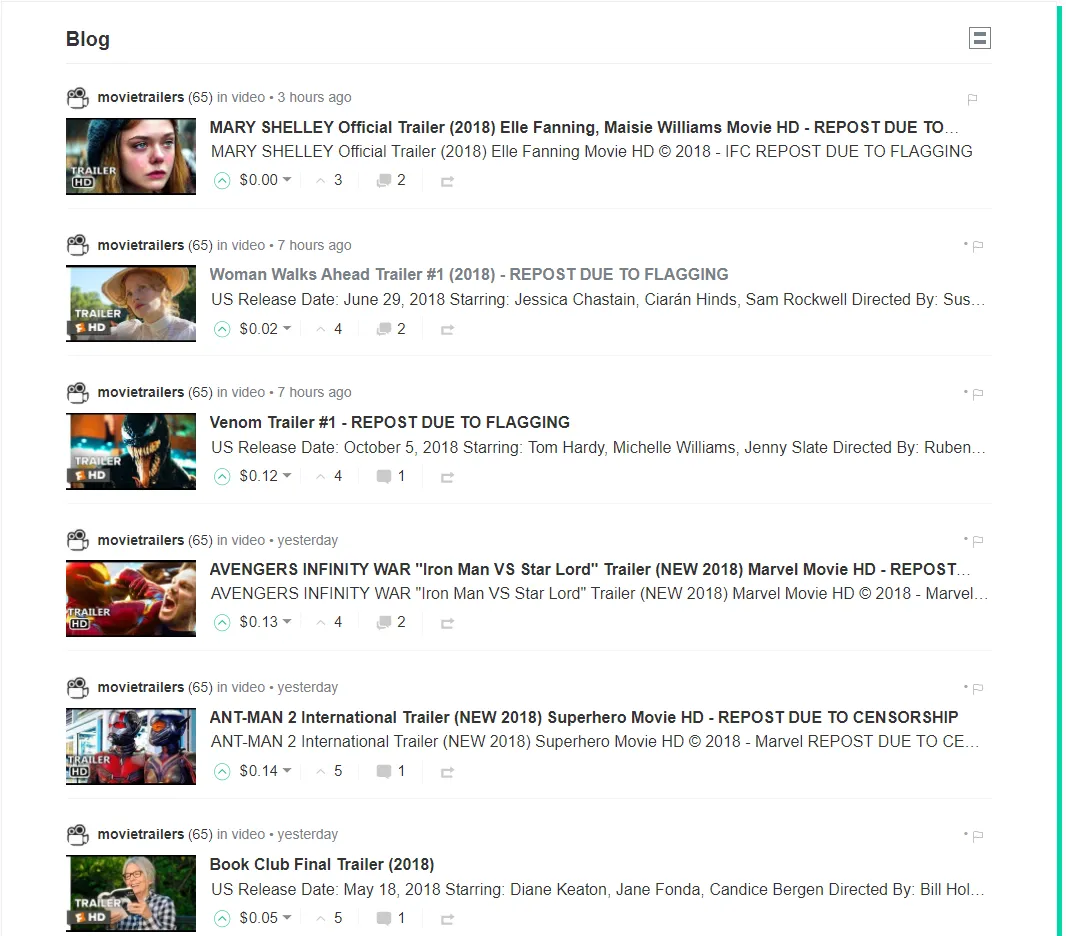Open Book Club Final Trailer (2018) title link

(x=322, y=865)
